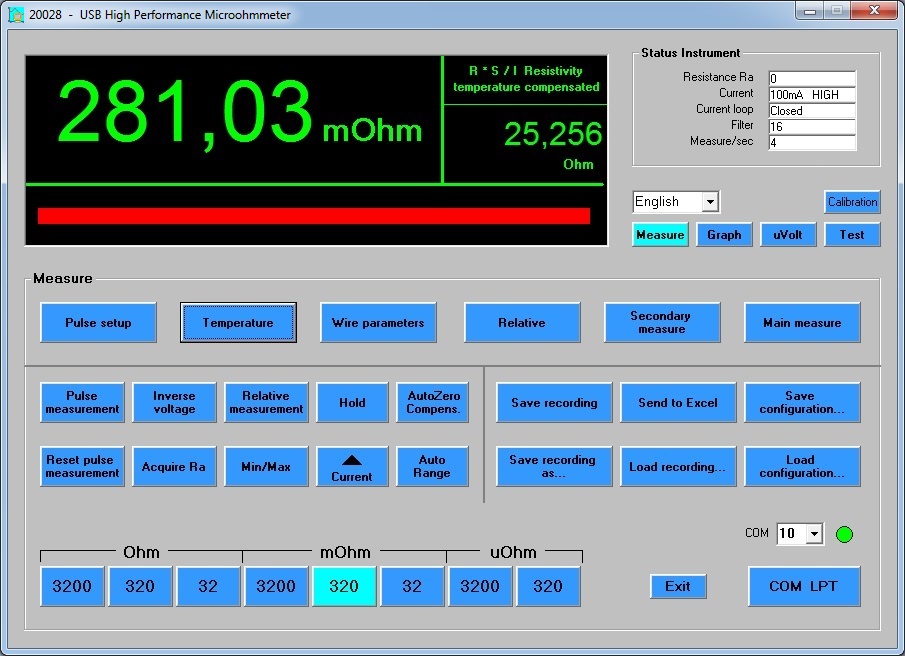Screen dimensions: 905x656
Task: Toggle Inverse voltage
Action: click(x=174, y=403)
